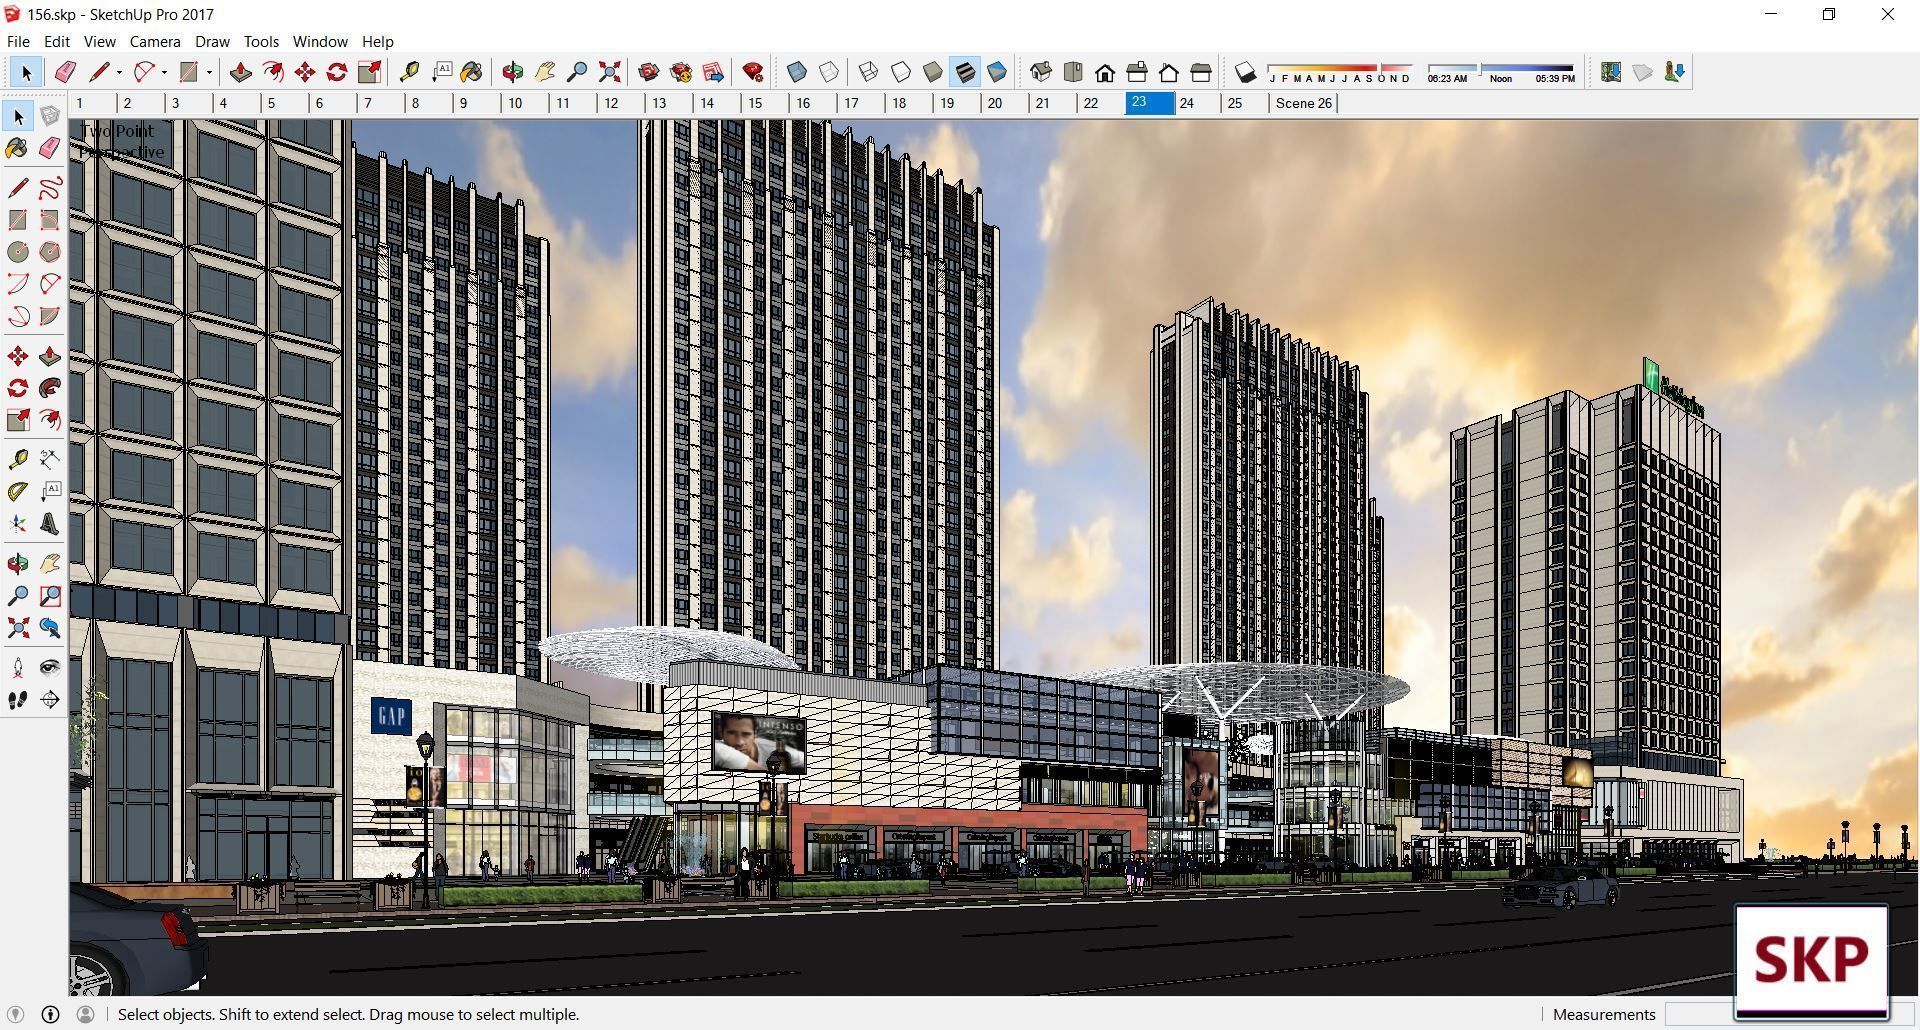Click the sign-in profile status icon
The image size is (1920, 1030).
pyautogui.click(x=85, y=1014)
